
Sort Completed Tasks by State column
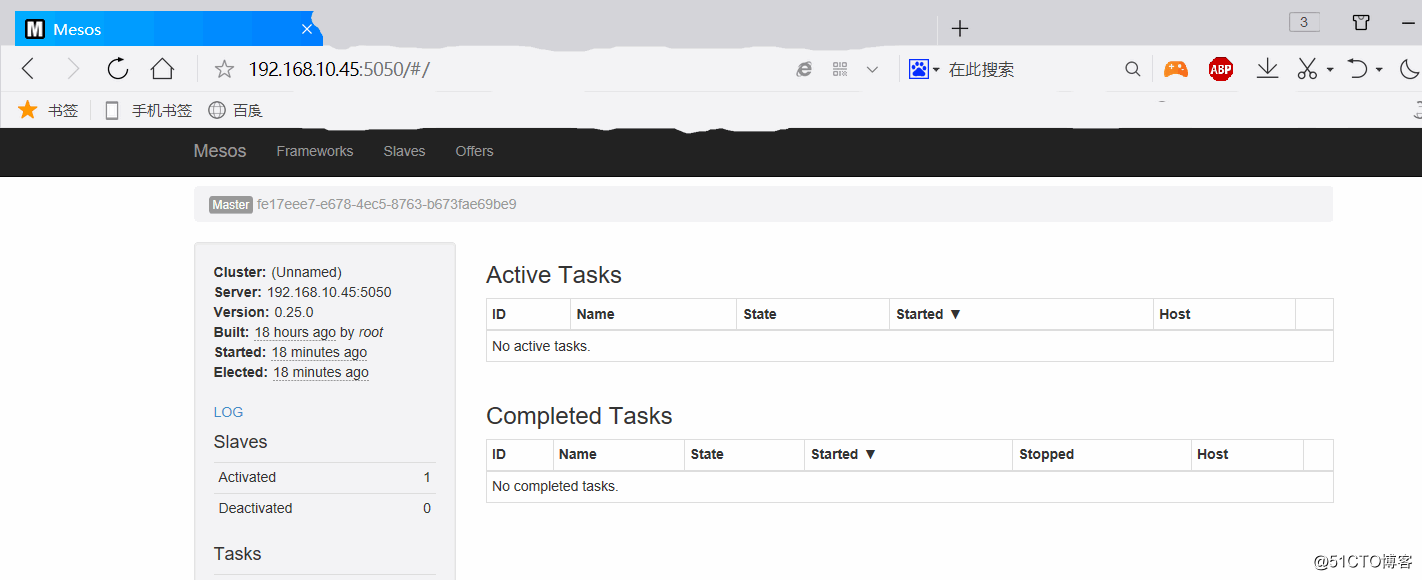(707, 454)
